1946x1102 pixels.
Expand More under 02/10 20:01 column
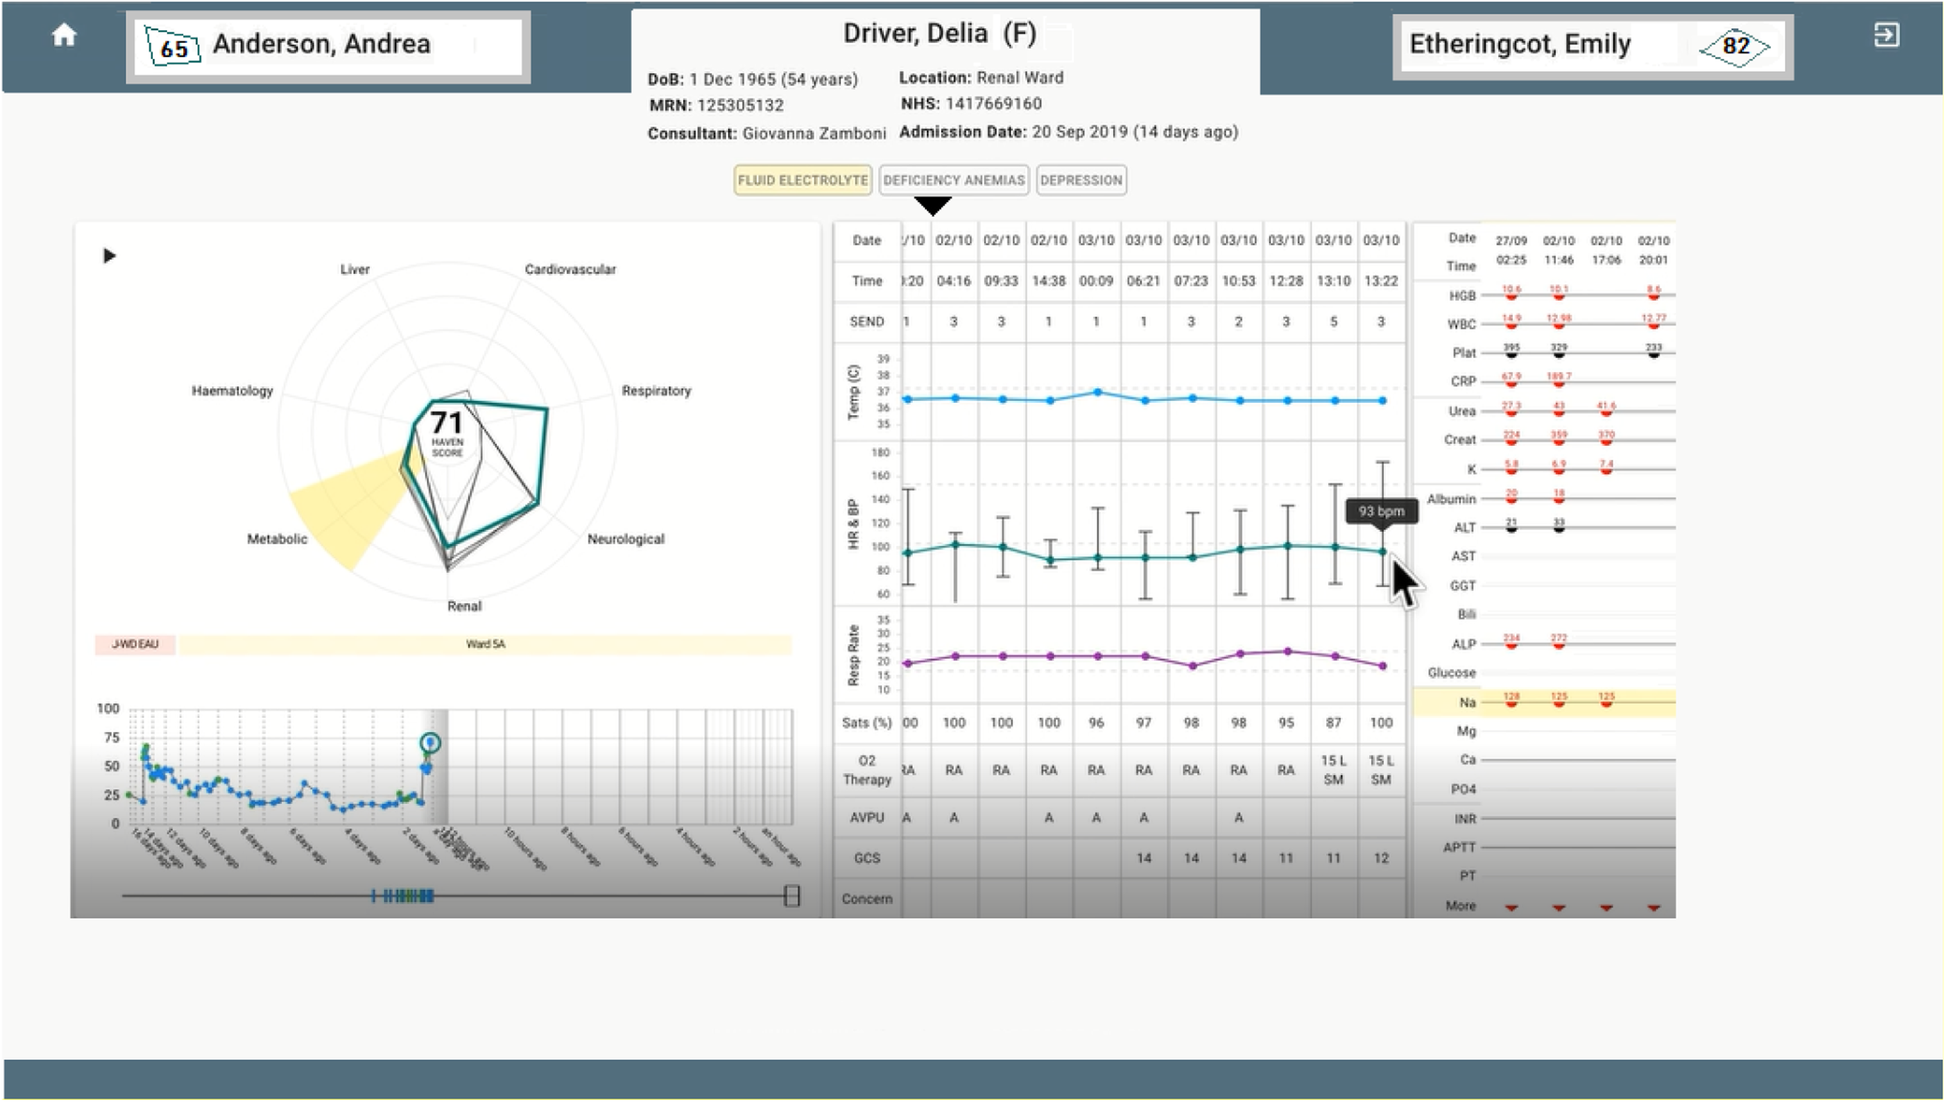coord(1654,907)
